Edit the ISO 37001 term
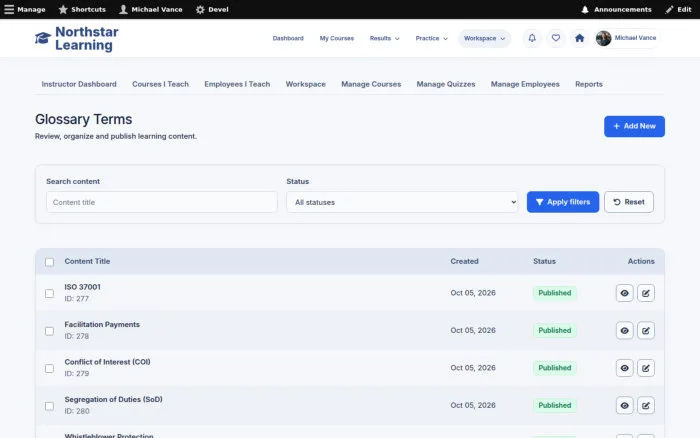Viewport: 700px width, 438px height. tap(646, 293)
